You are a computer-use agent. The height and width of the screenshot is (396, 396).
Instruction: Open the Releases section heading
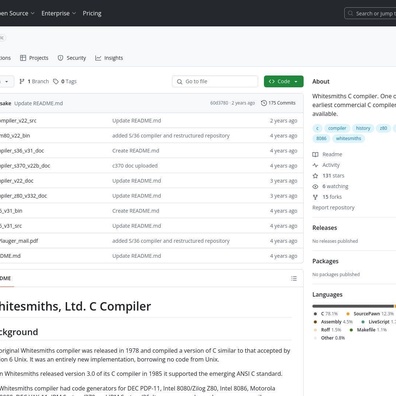pos(325,228)
